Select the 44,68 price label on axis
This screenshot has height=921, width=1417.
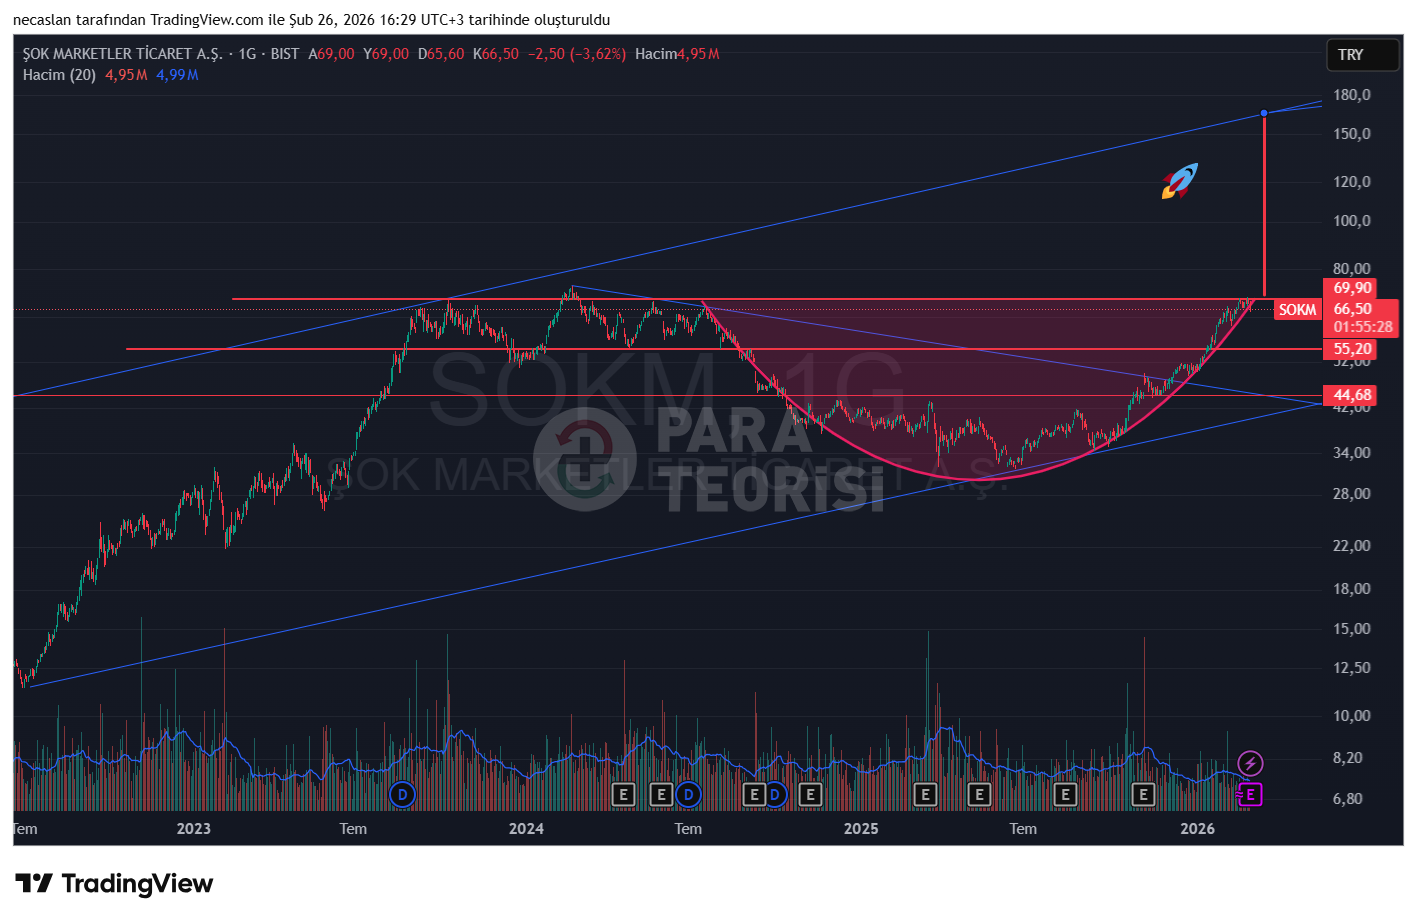coord(1352,396)
